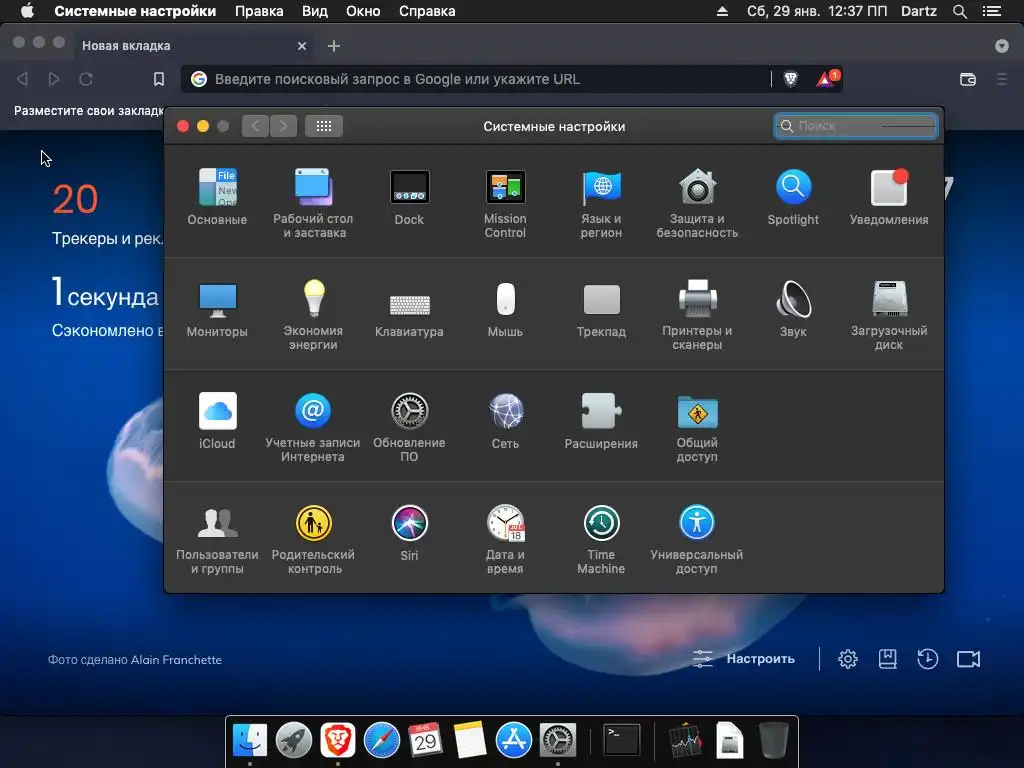Open Дата и время settings
Screen dimensions: 1024x768
505,539
